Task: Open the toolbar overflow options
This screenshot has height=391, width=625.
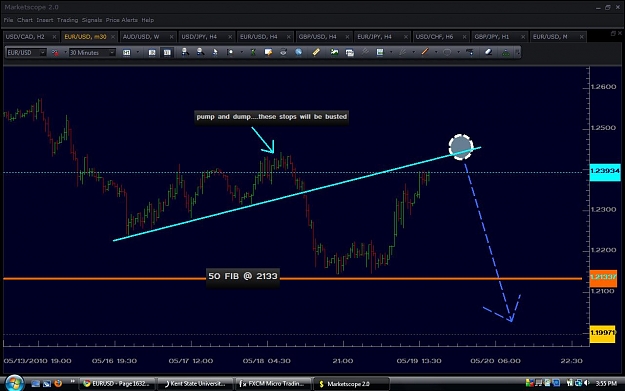Action: click(517, 53)
